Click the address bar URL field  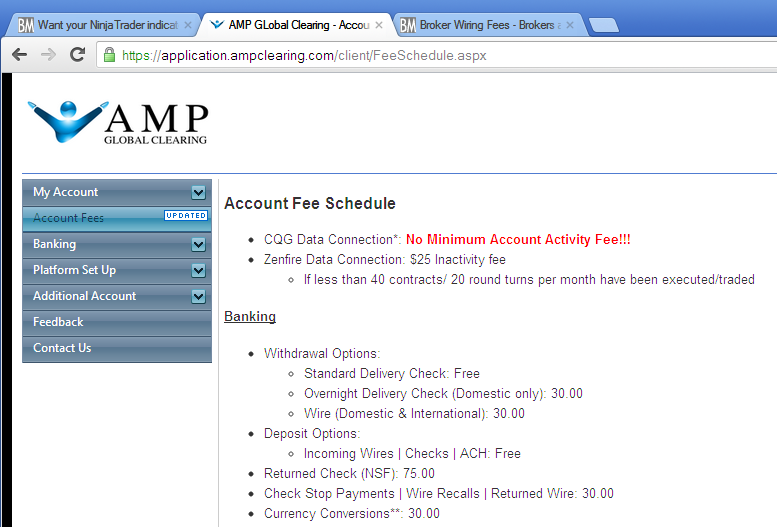(436, 55)
